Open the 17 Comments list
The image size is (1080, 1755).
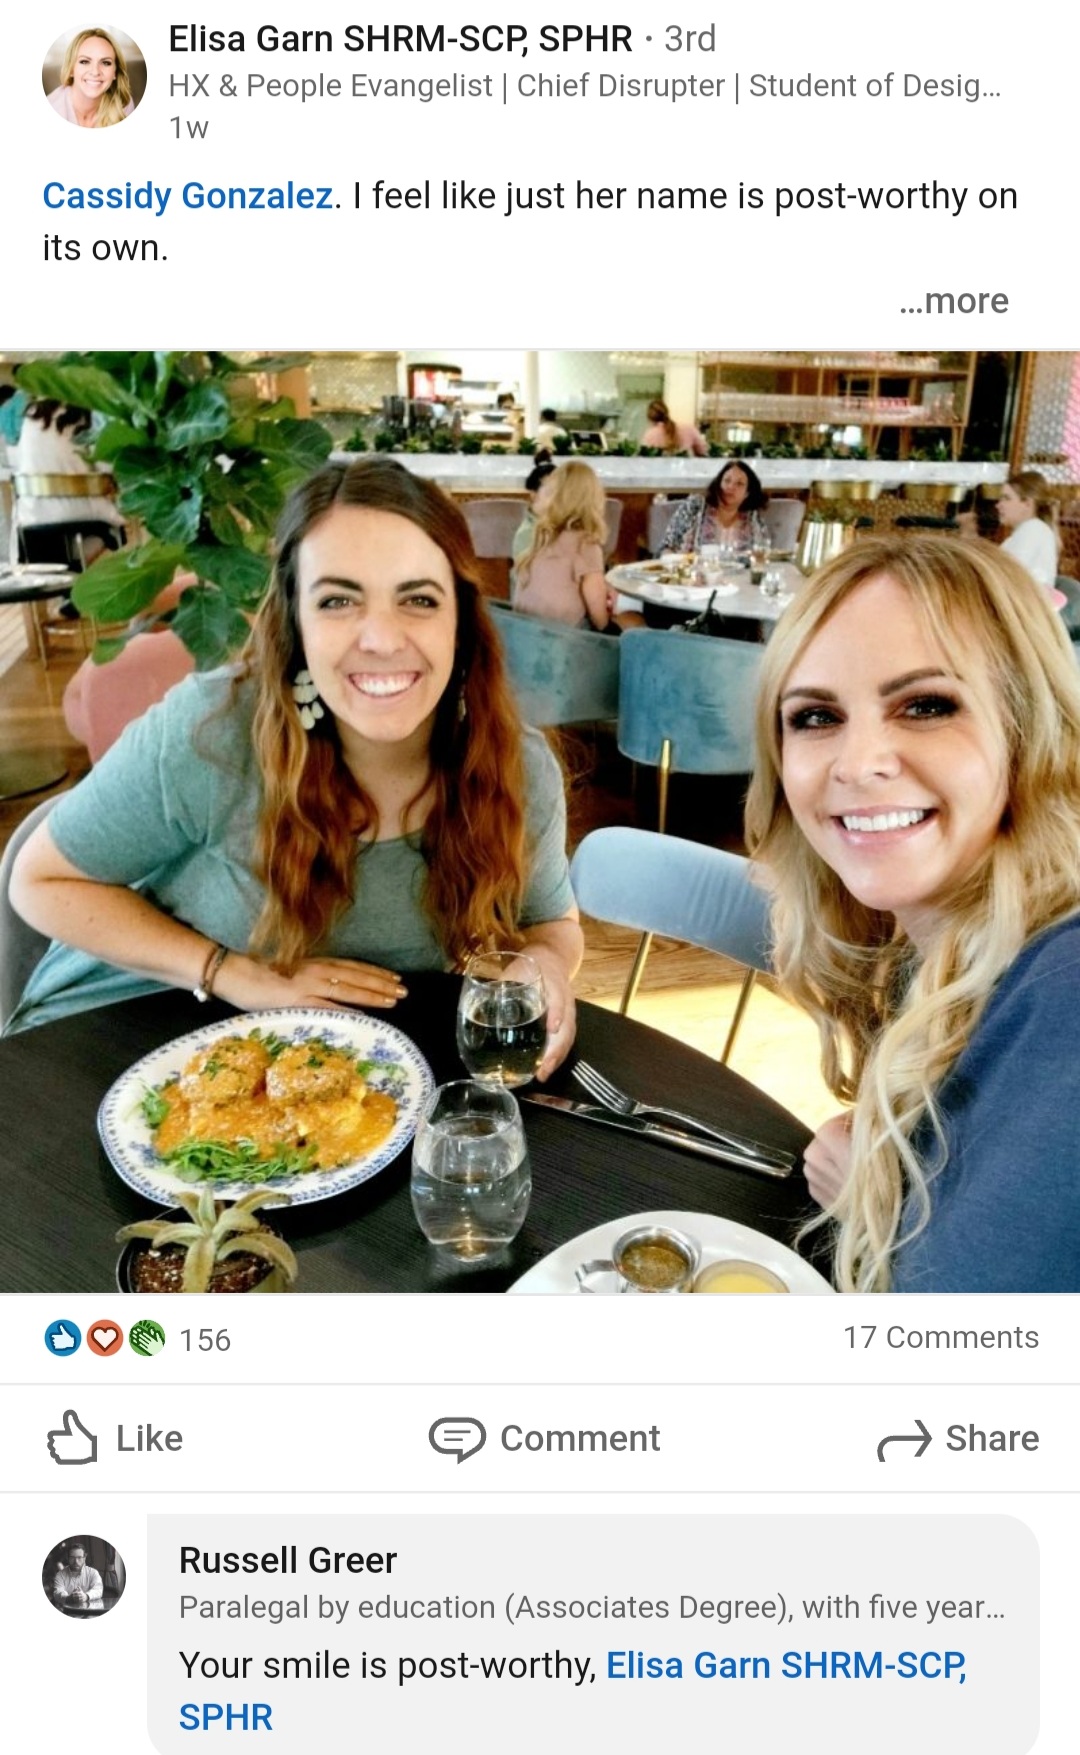pos(940,1337)
